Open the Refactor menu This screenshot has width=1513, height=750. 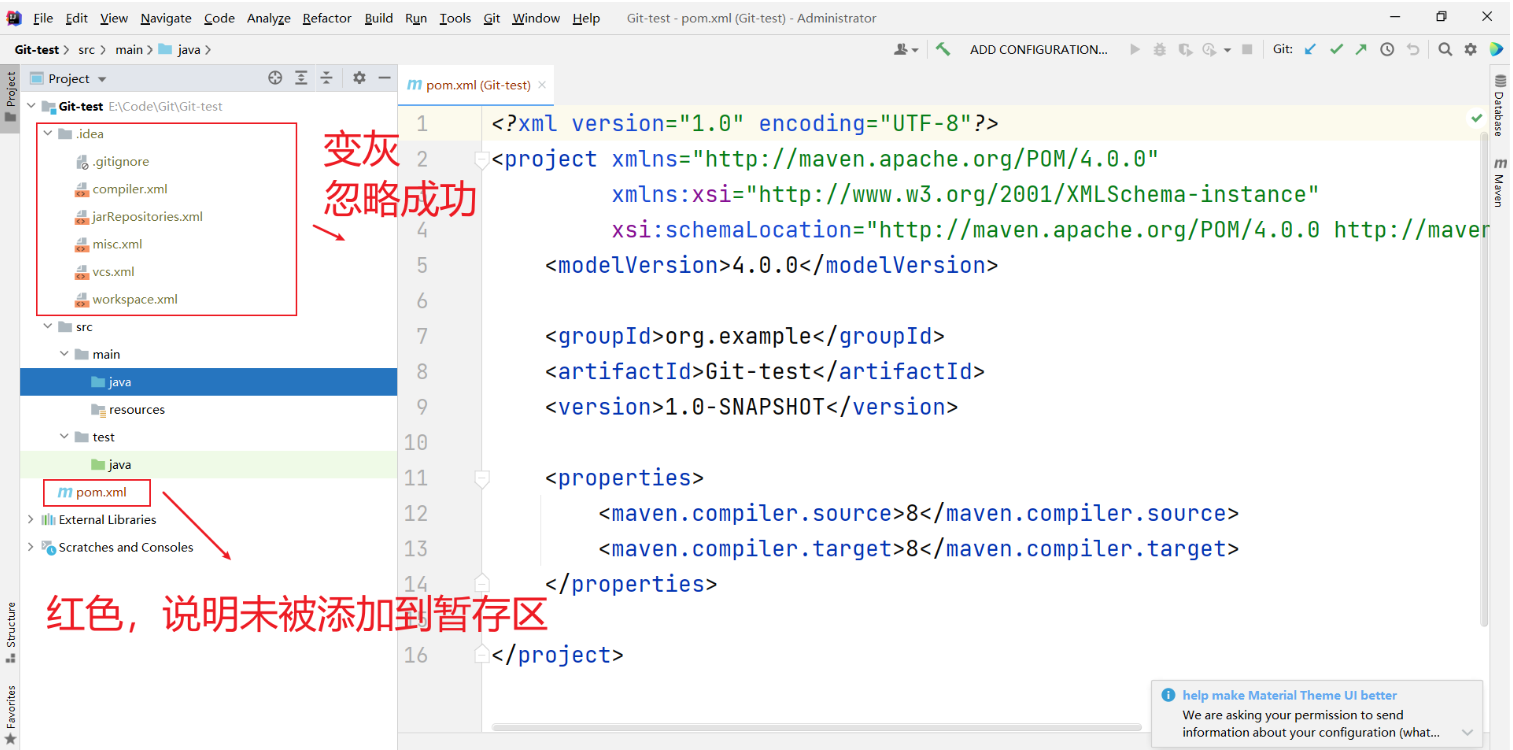point(327,18)
